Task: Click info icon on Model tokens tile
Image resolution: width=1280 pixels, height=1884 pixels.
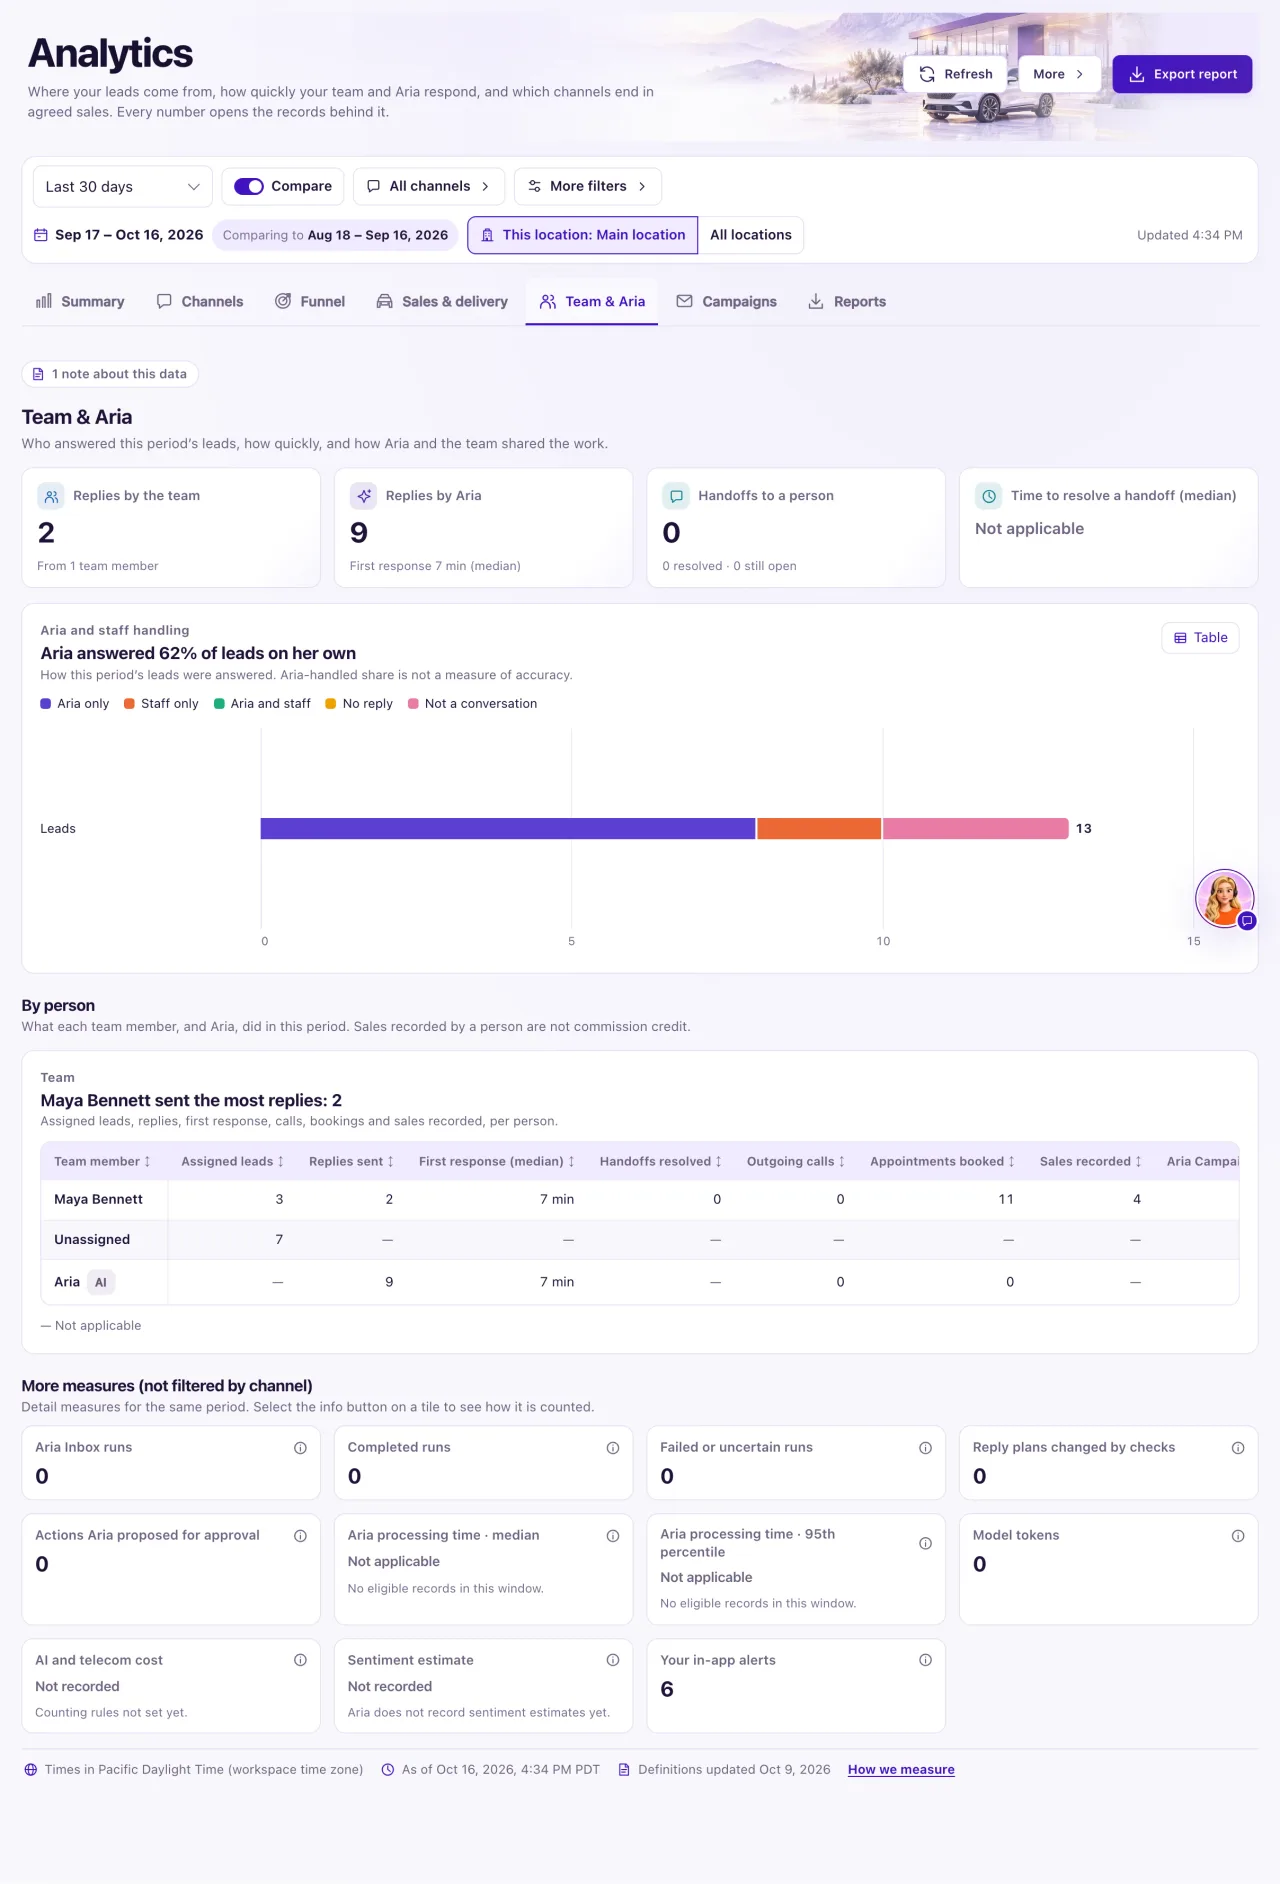Action: tap(1238, 1536)
